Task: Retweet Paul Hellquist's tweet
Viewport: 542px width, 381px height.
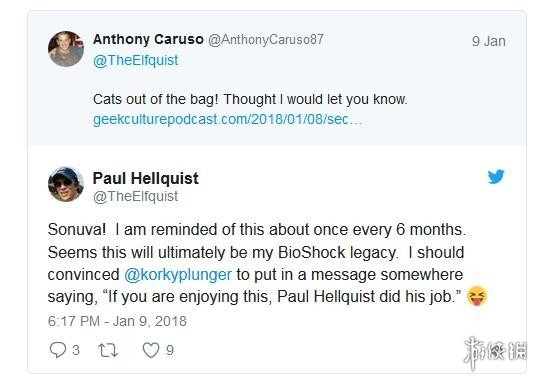Action: pos(108,350)
